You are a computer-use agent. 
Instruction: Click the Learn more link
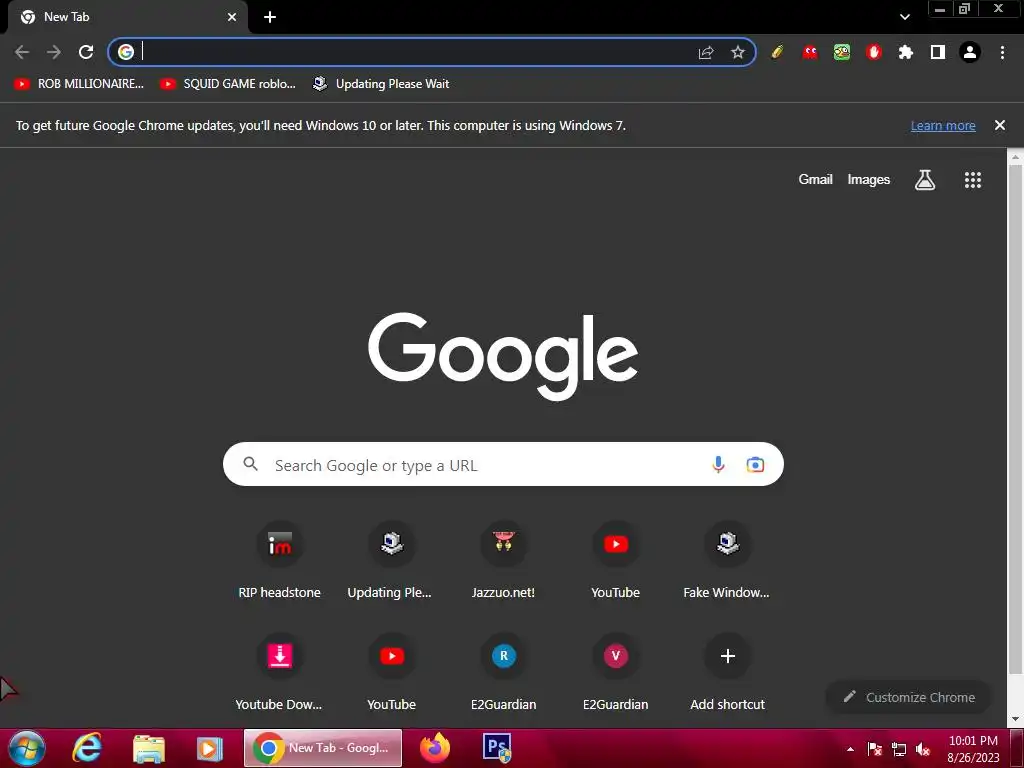tap(942, 125)
